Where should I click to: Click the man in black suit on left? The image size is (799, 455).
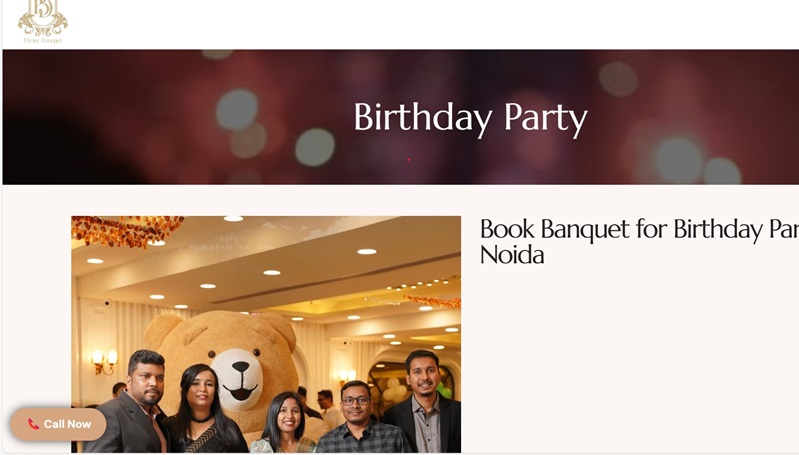point(135,403)
